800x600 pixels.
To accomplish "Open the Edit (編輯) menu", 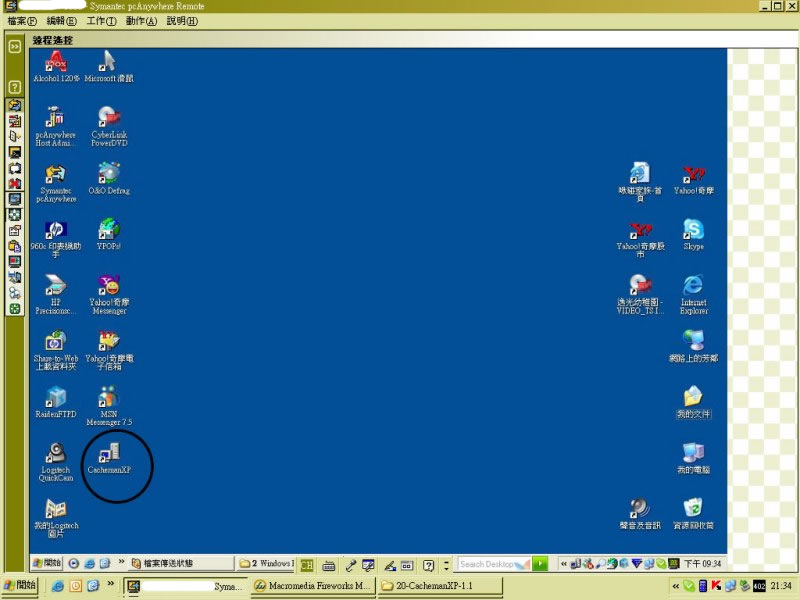I will pyautogui.click(x=61, y=21).
